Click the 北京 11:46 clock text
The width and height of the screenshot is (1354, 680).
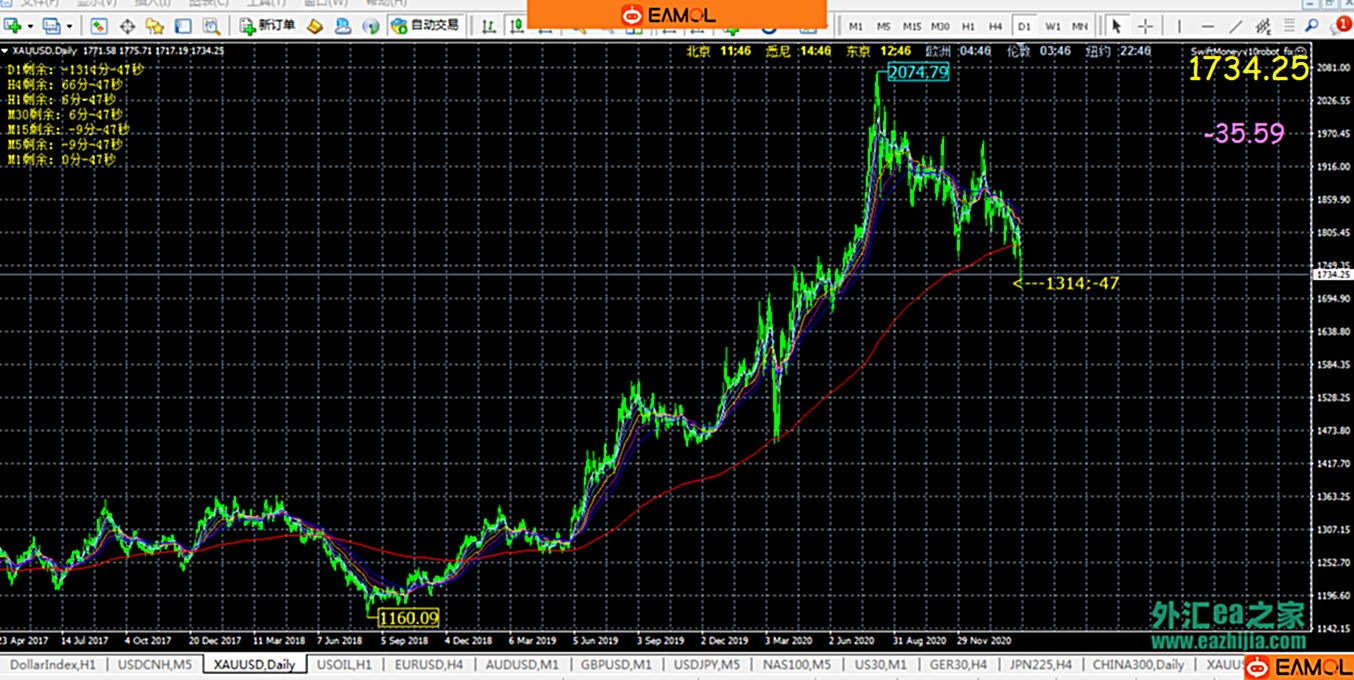[718, 50]
